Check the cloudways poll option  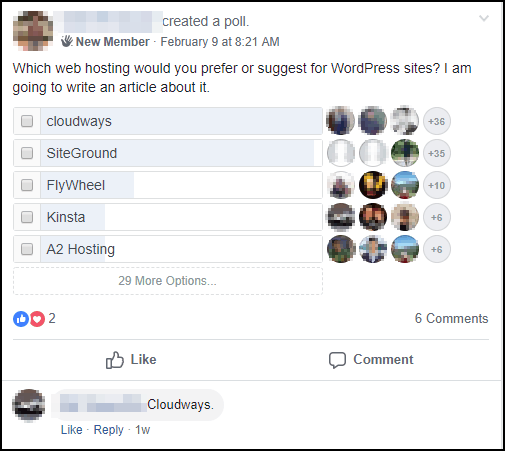click(27, 121)
